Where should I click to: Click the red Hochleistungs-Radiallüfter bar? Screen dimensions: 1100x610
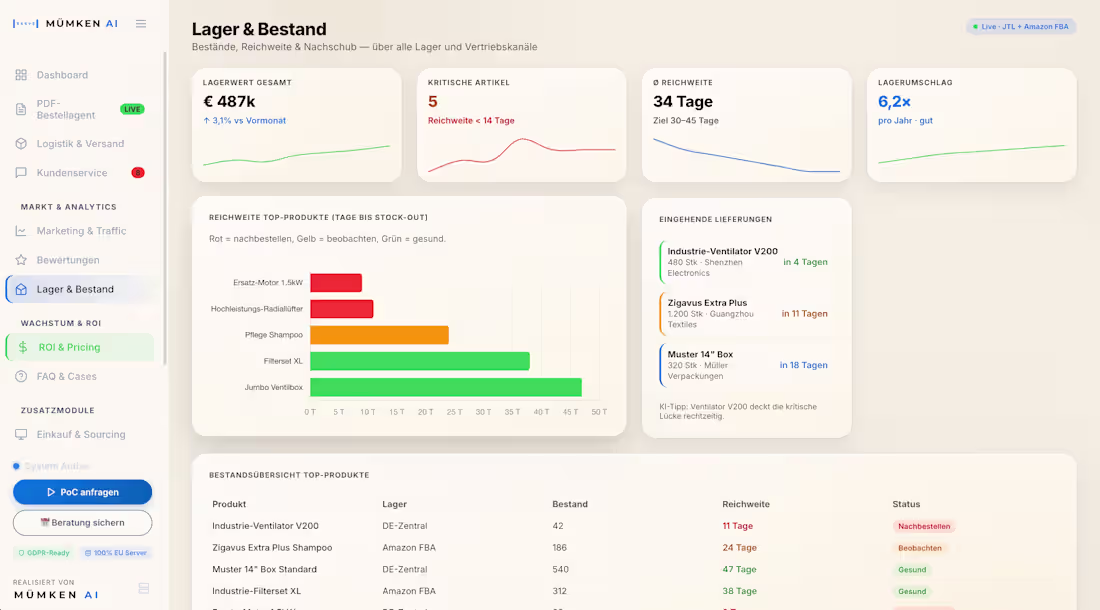click(342, 309)
